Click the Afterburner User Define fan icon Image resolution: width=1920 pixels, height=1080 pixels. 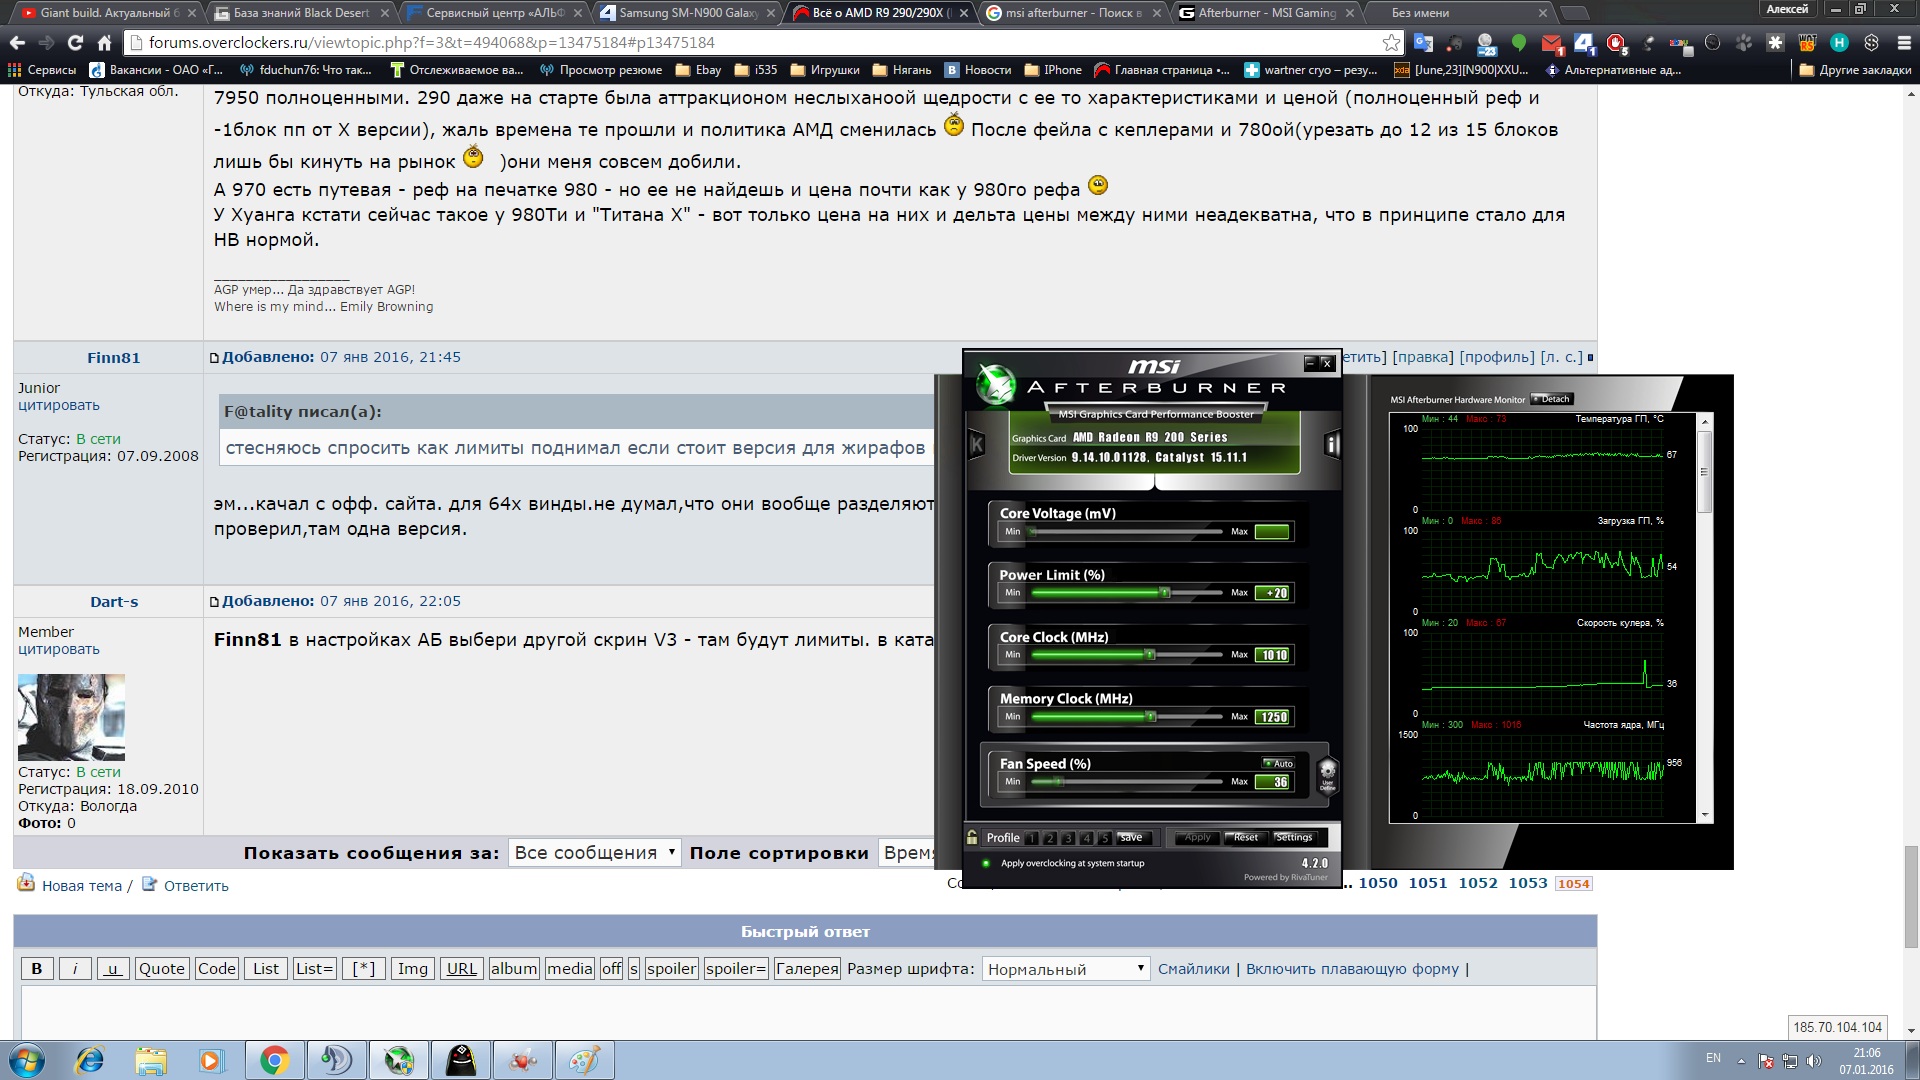[x=1327, y=774]
